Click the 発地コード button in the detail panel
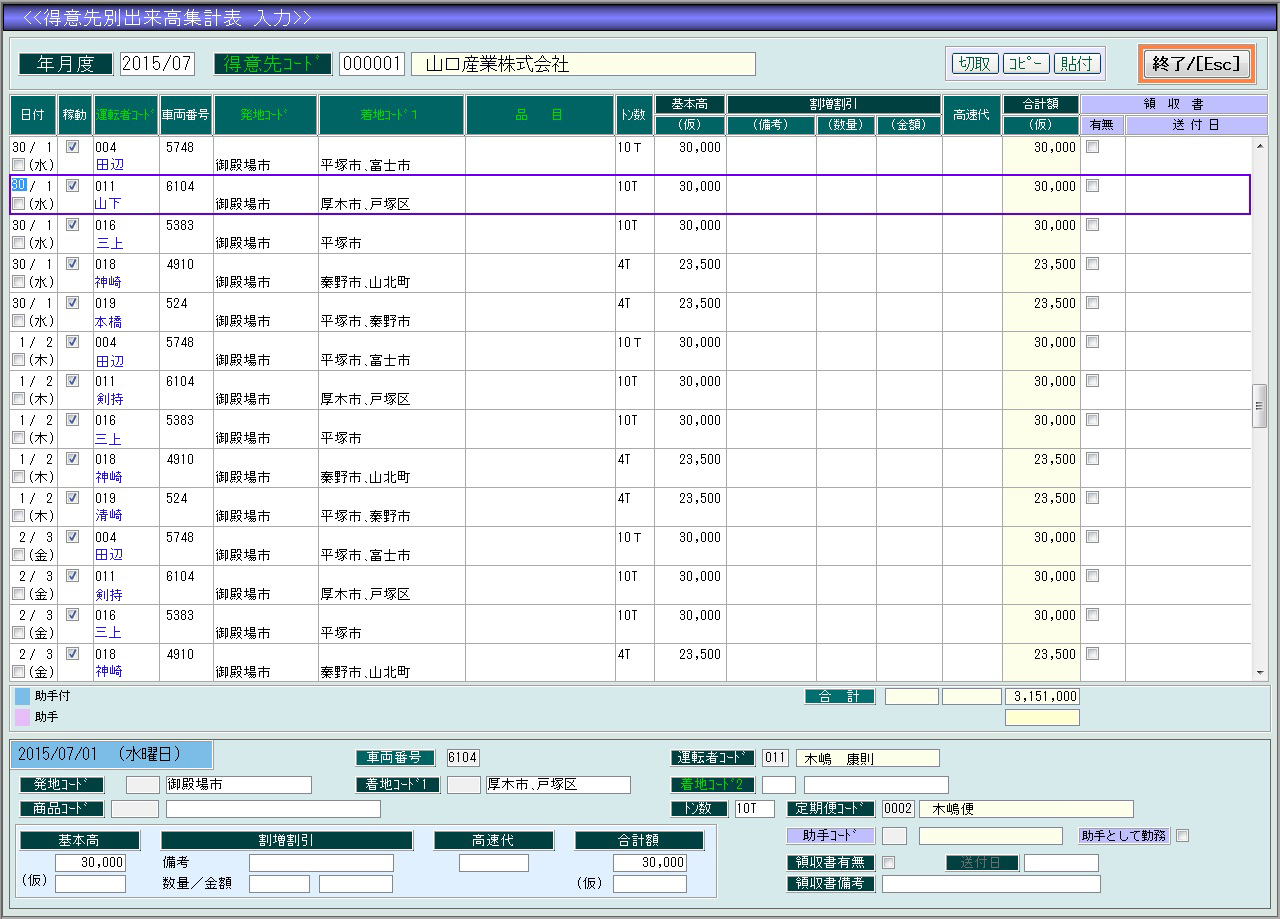1280x919 pixels. (x=62, y=785)
